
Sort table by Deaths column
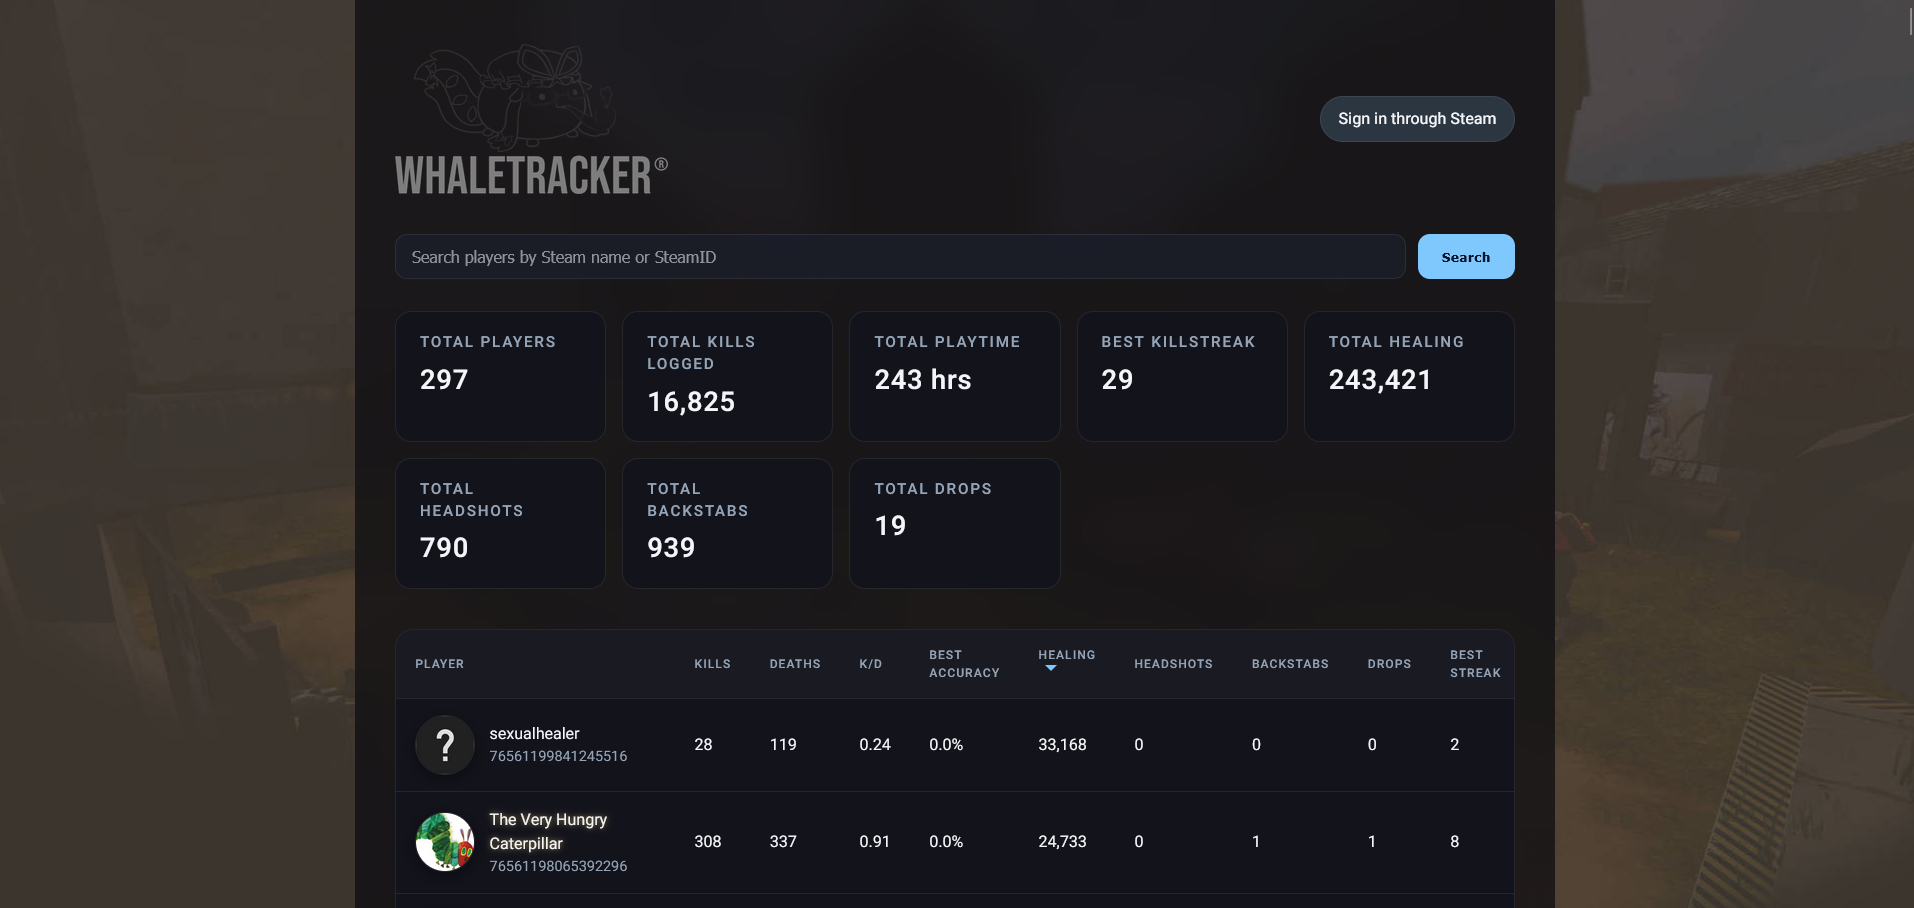tap(794, 664)
